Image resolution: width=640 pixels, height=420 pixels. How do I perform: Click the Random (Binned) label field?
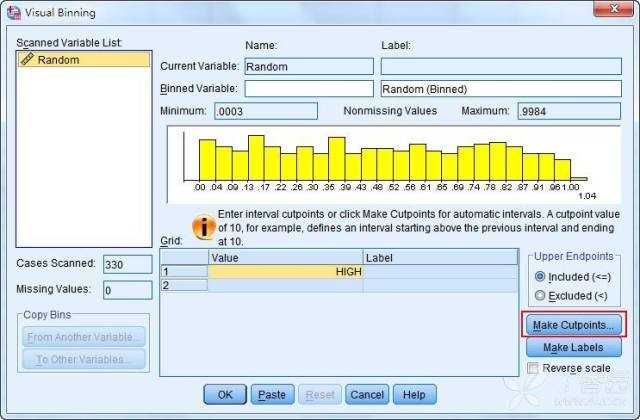click(x=500, y=89)
